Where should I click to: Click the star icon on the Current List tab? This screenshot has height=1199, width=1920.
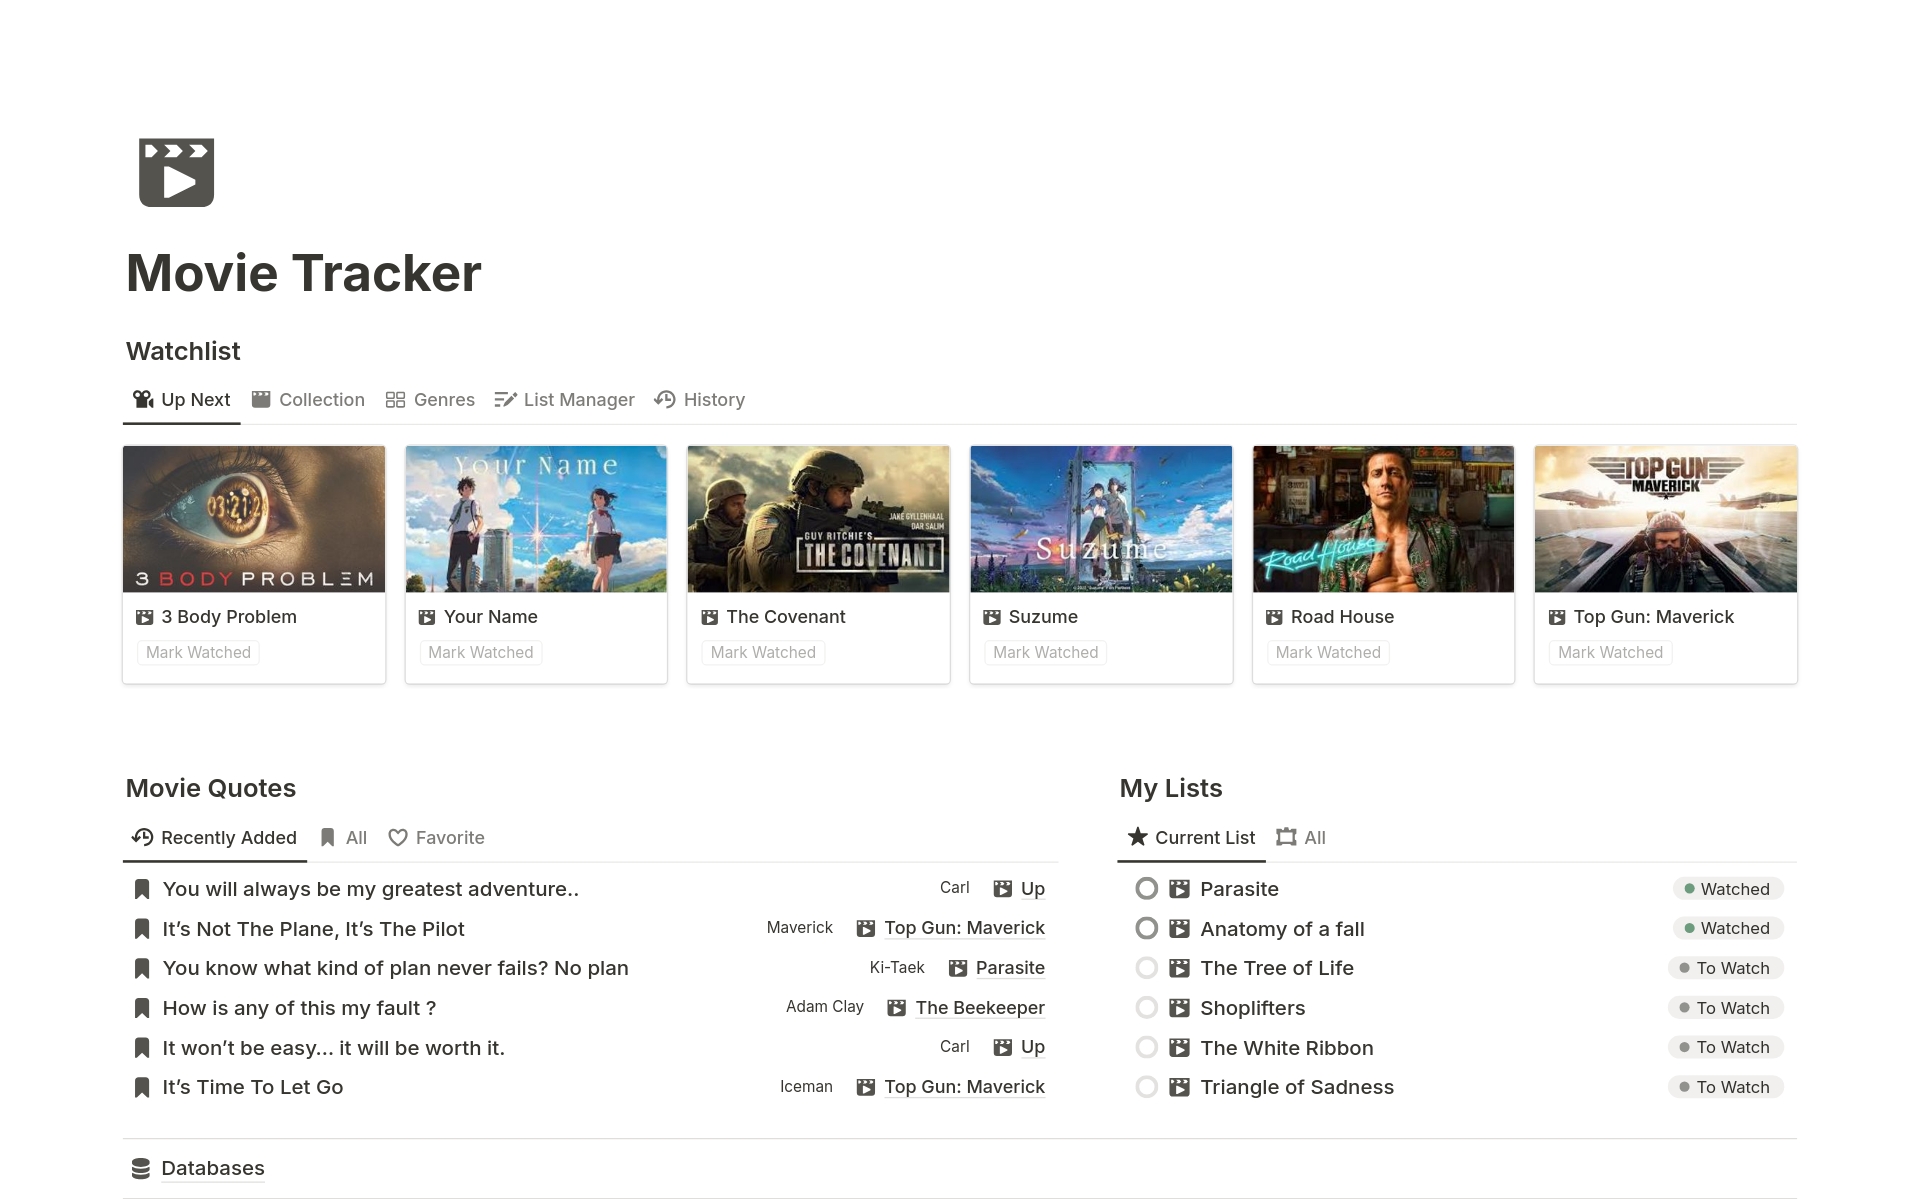1136,837
